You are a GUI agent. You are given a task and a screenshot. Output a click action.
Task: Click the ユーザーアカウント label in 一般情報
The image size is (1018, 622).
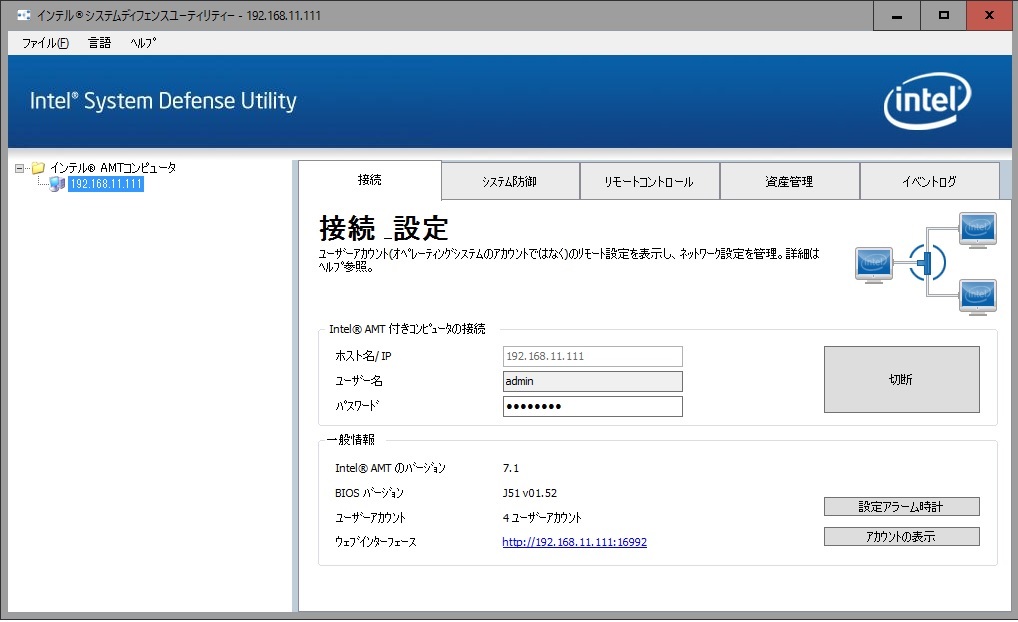(x=370, y=517)
